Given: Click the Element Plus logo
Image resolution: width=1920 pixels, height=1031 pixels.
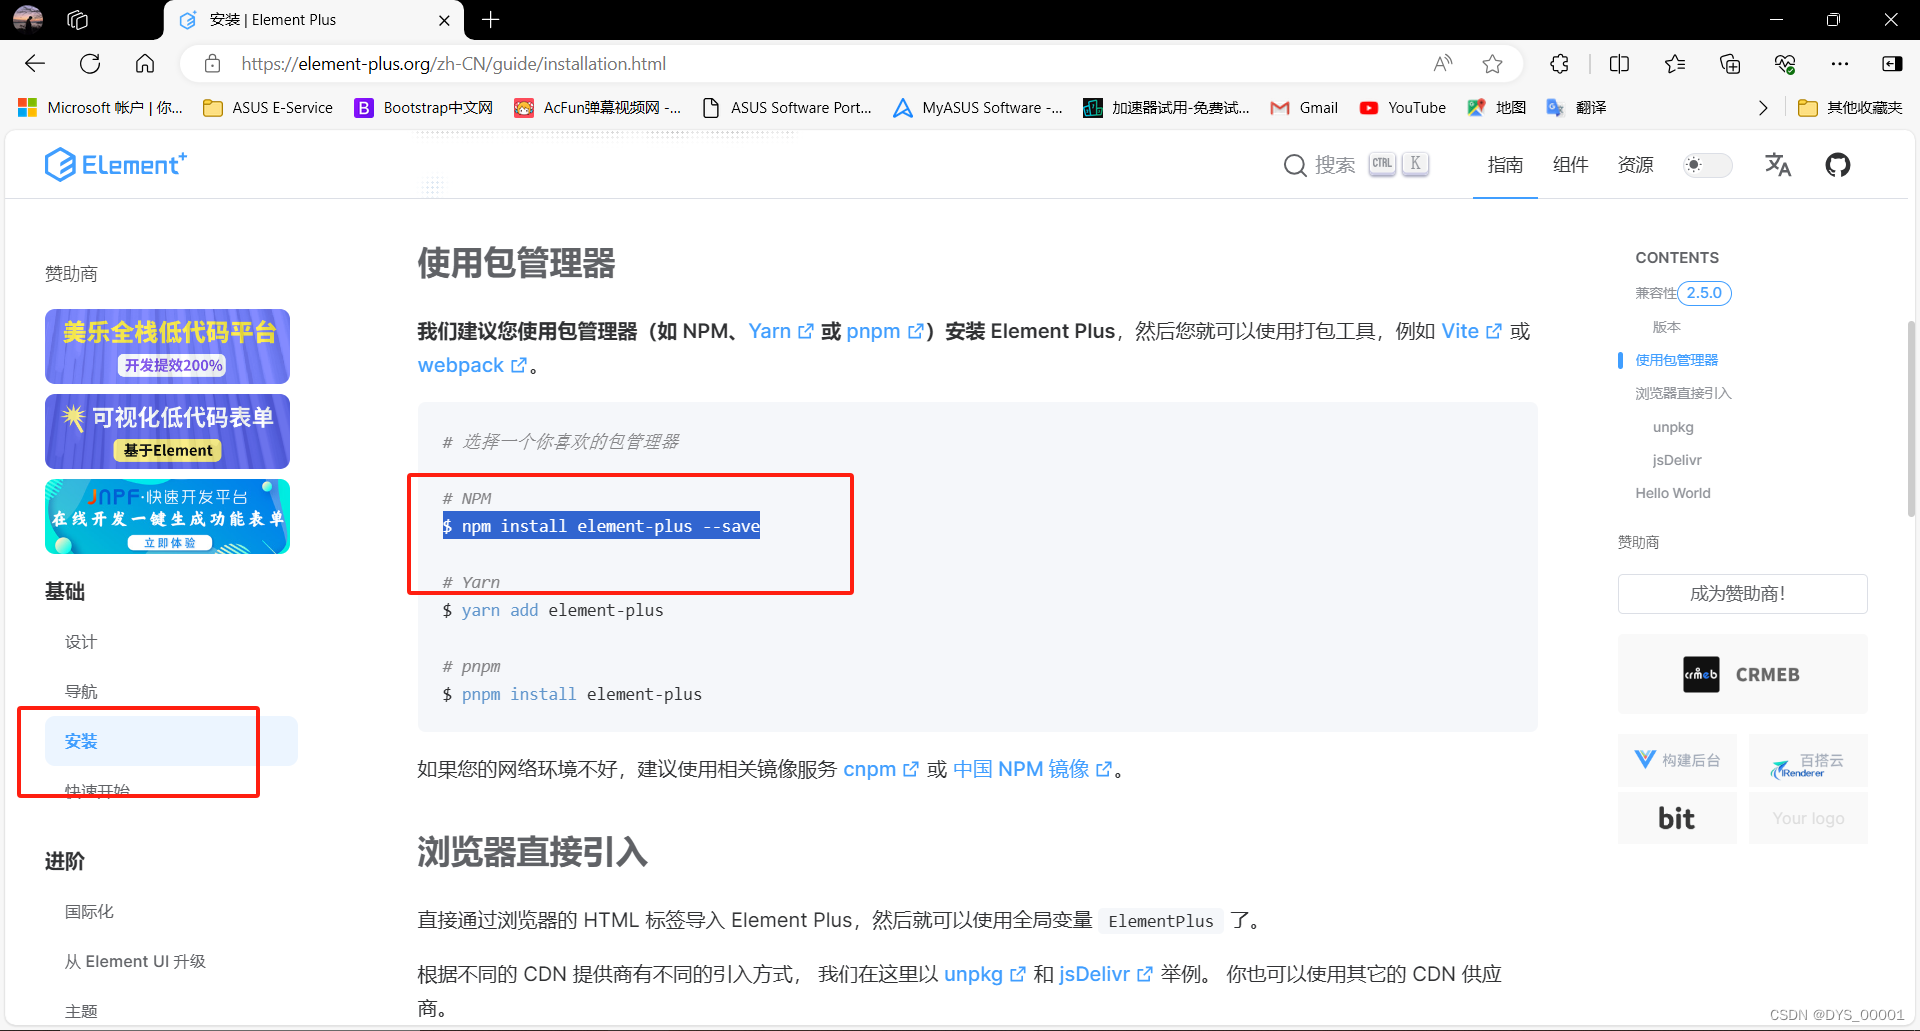Looking at the screenshot, I should (x=115, y=164).
